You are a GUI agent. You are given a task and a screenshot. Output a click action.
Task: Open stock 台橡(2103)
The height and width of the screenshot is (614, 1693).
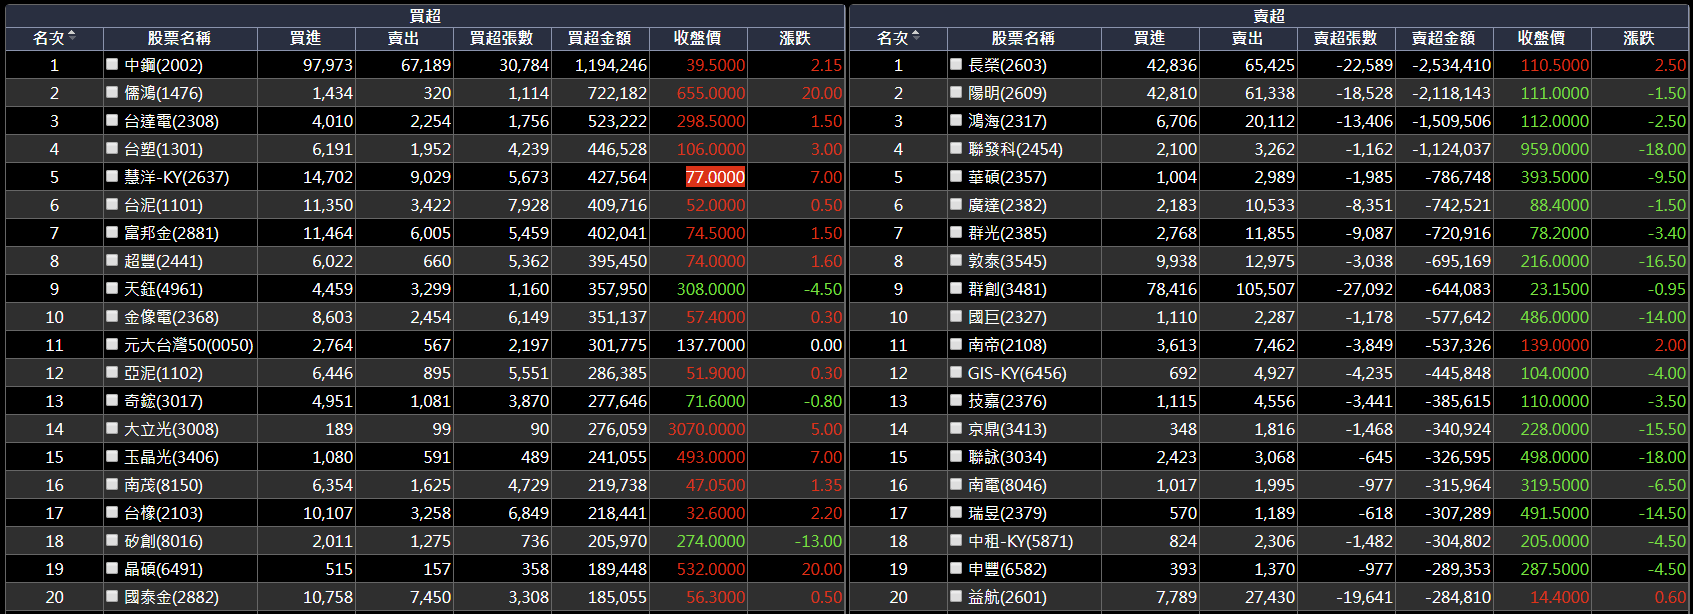tap(163, 513)
